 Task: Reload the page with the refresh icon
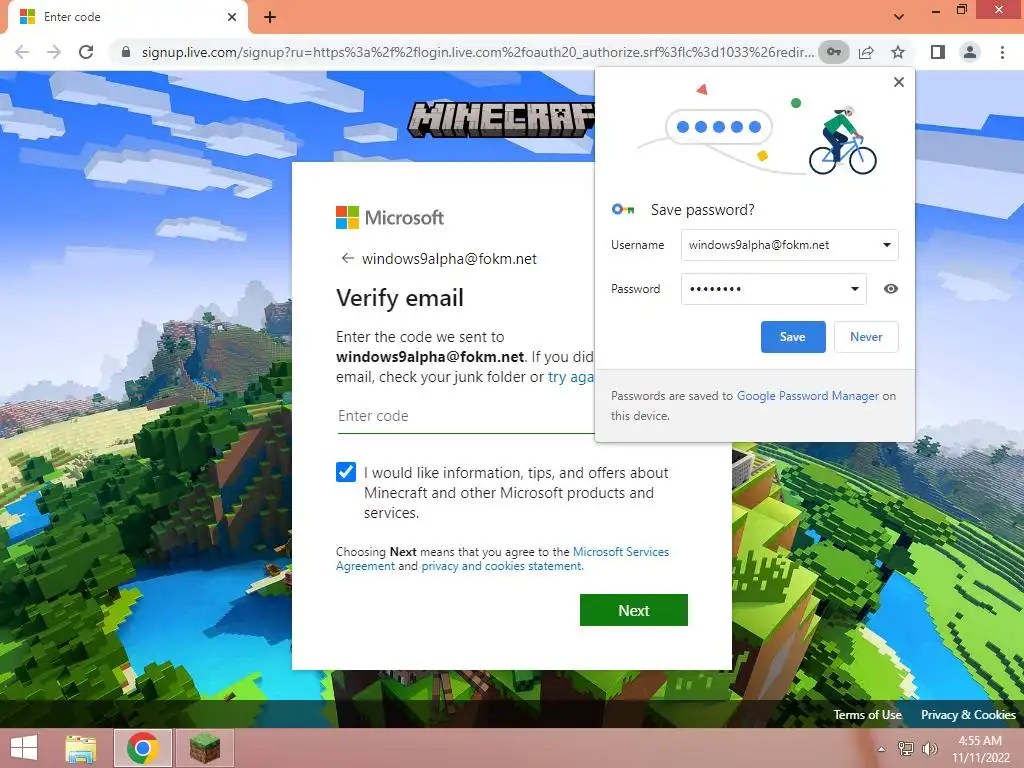(86, 52)
